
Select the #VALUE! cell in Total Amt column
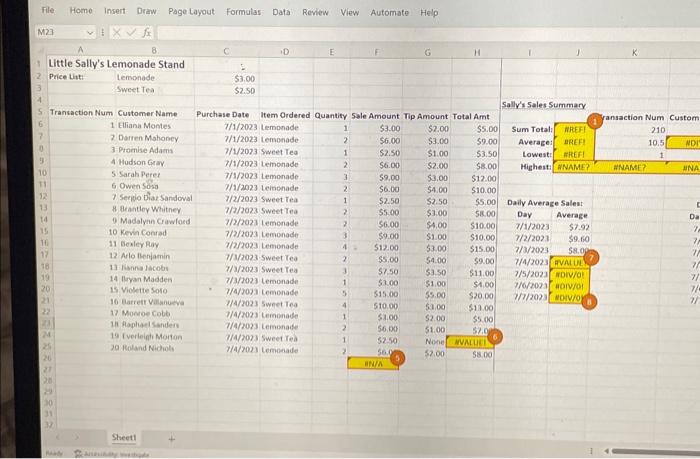tap(470, 342)
